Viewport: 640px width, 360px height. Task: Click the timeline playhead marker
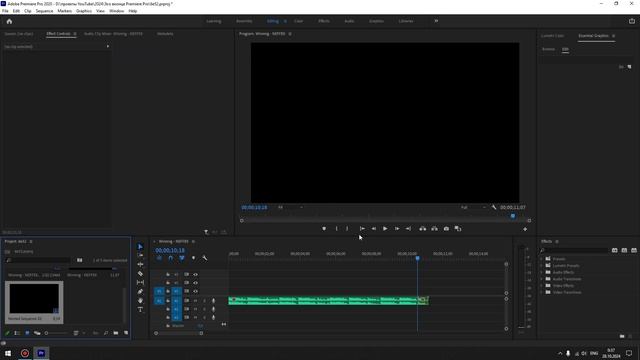click(x=417, y=258)
